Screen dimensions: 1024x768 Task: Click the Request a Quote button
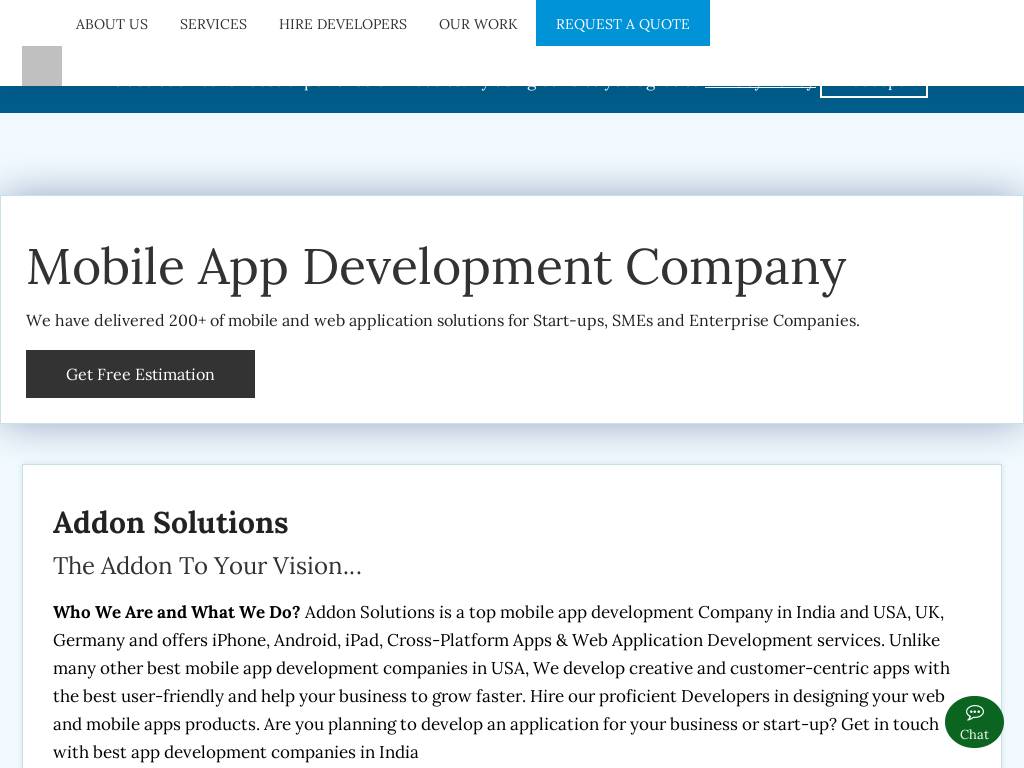[622, 24]
